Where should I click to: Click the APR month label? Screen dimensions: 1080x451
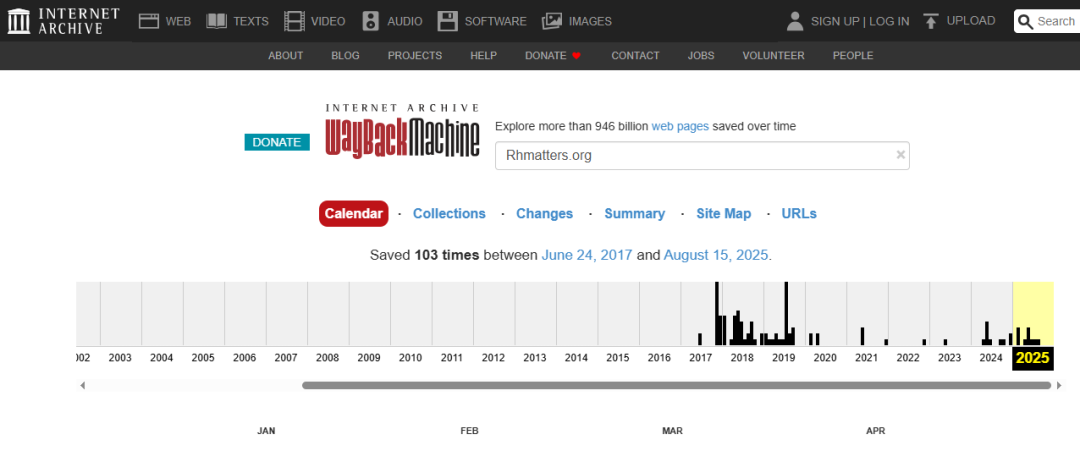pyautogui.click(x=875, y=431)
